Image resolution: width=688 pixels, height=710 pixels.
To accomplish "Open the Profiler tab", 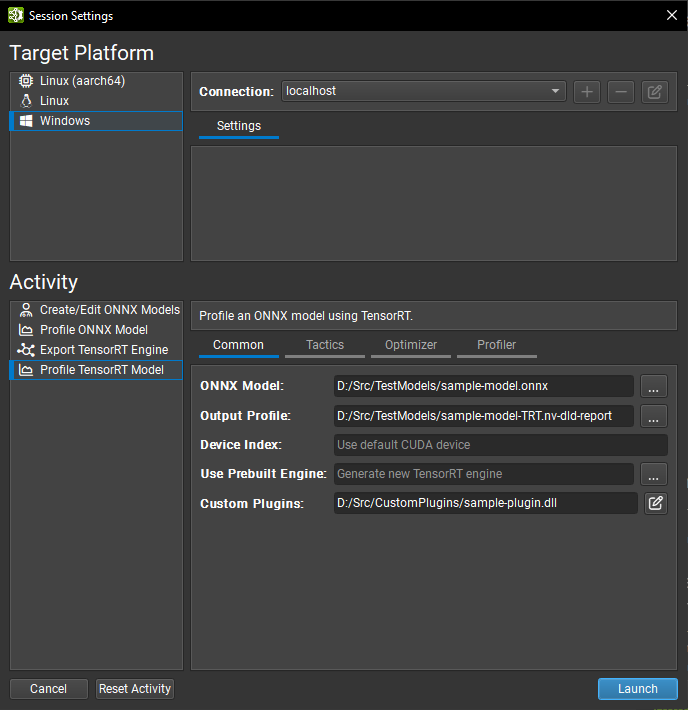I will (496, 345).
